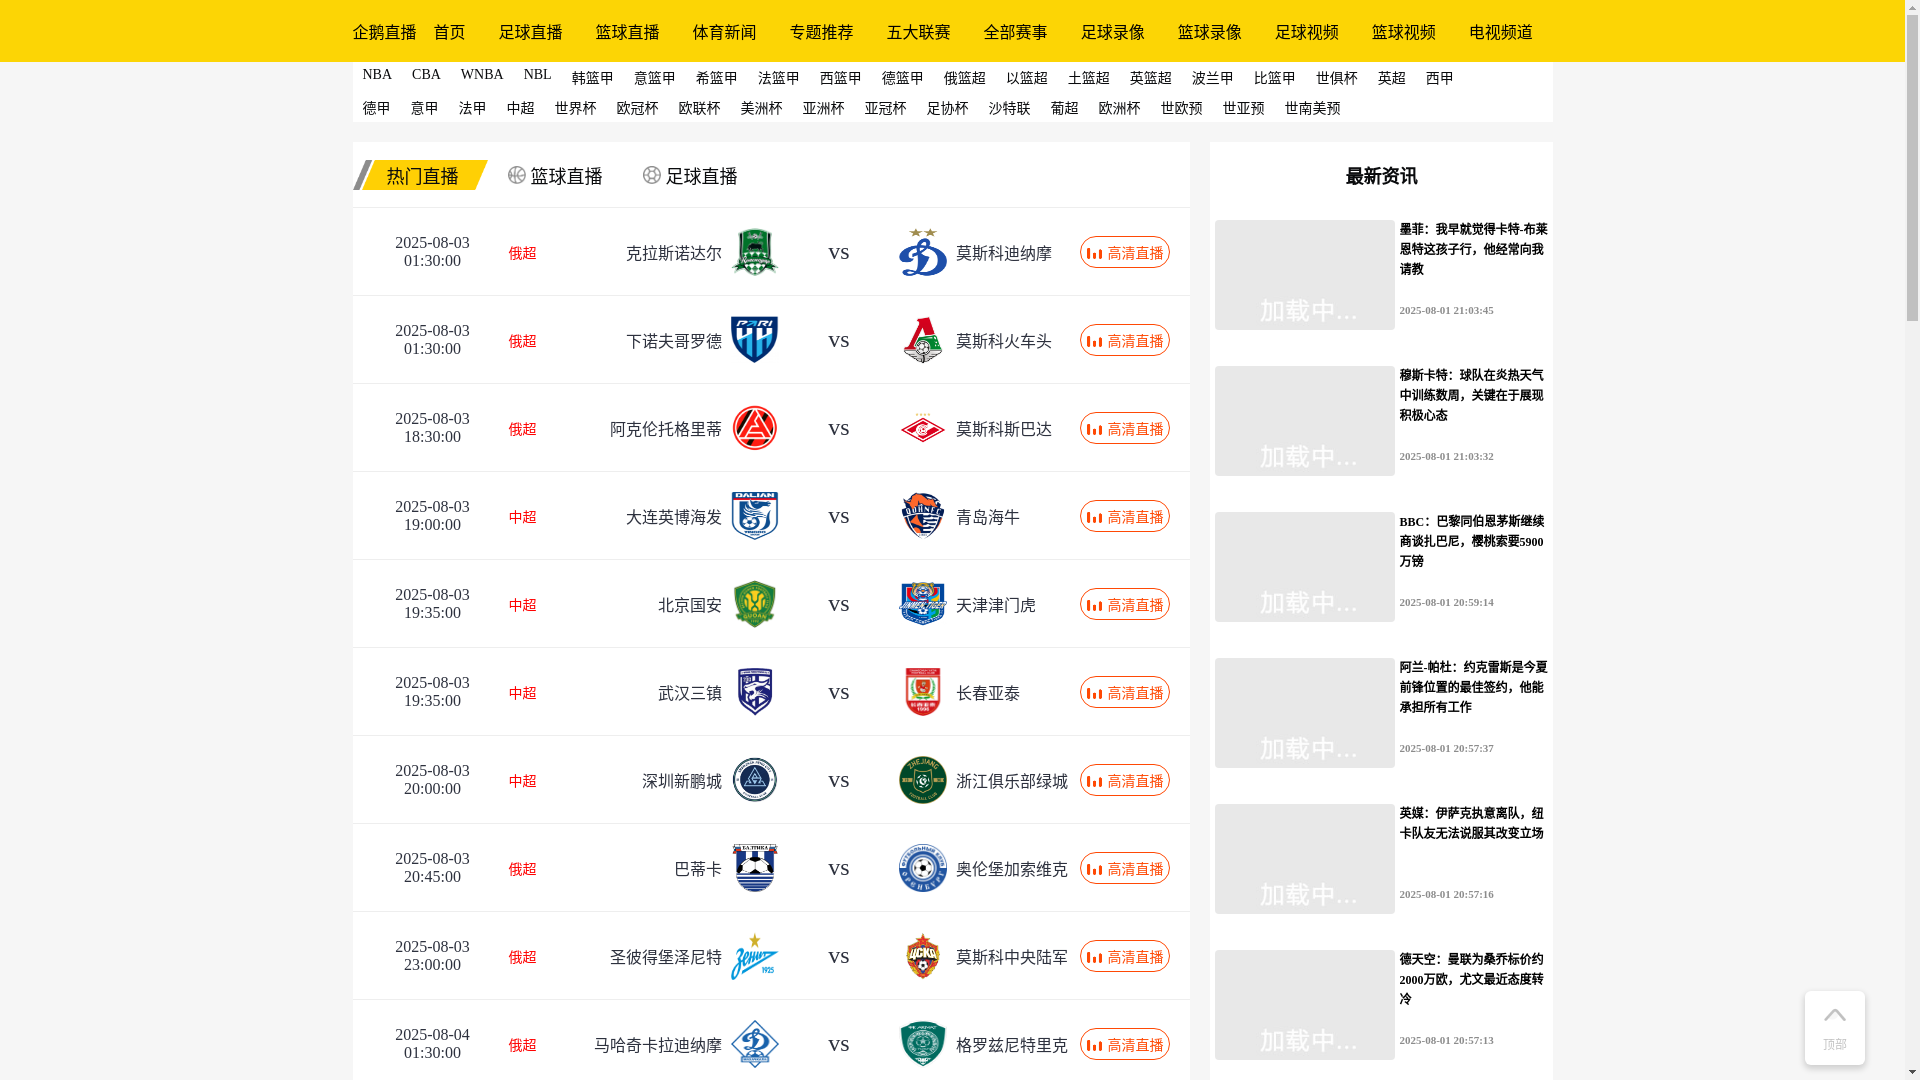Screen dimensions: 1920x1080
Task: Click the Orenburg team logo
Action: click(922, 868)
